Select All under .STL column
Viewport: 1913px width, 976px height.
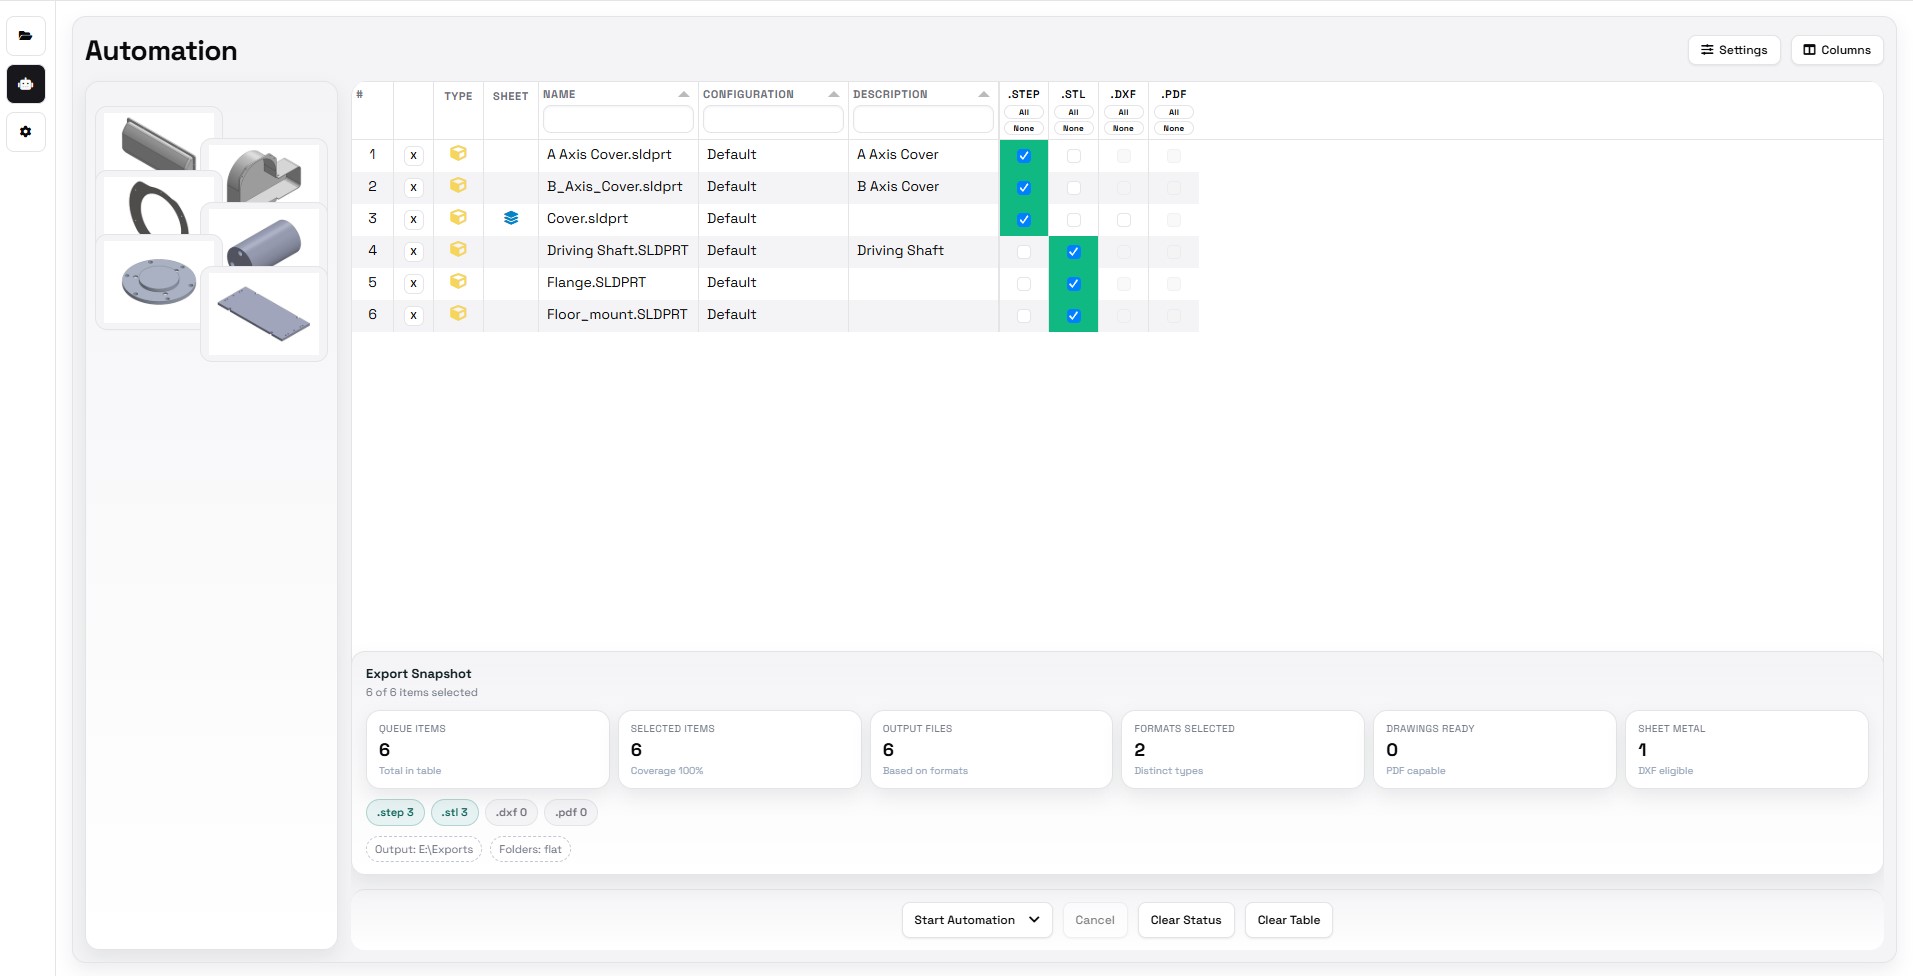pyautogui.click(x=1074, y=112)
